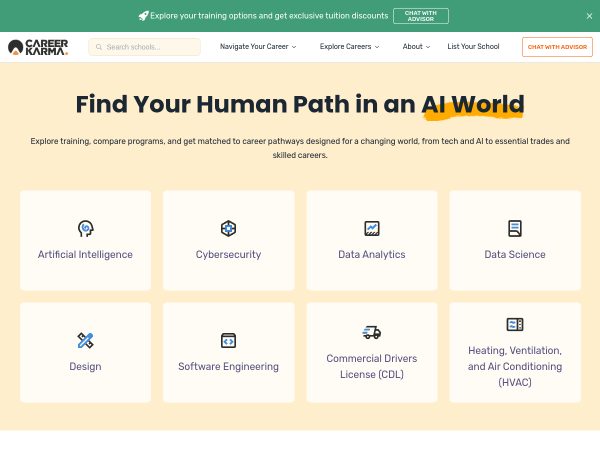Click the Data Science document icon
This screenshot has width=600, height=450.
[x=515, y=228]
